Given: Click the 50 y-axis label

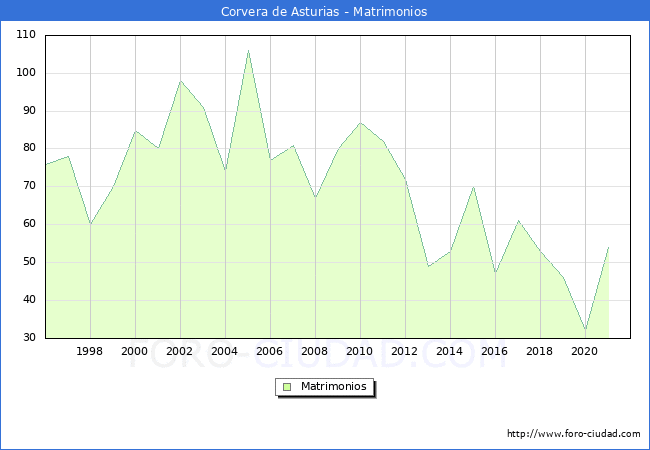Looking at the screenshot, I should [x=29, y=262].
